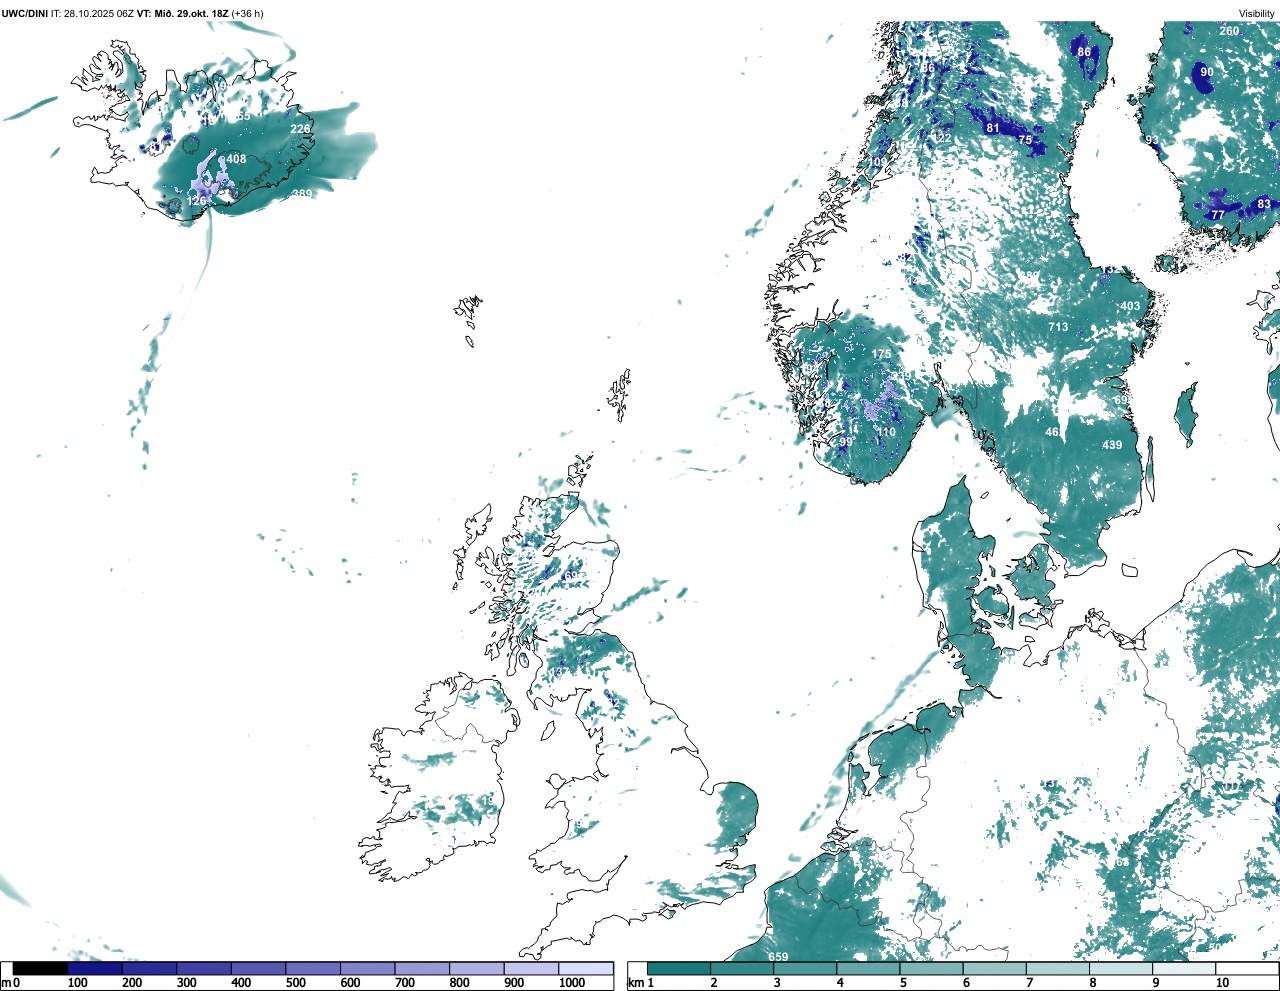The height and width of the screenshot is (991, 1280).
Task: Click the '659' value above the km legend
Action: pos(778,957)
